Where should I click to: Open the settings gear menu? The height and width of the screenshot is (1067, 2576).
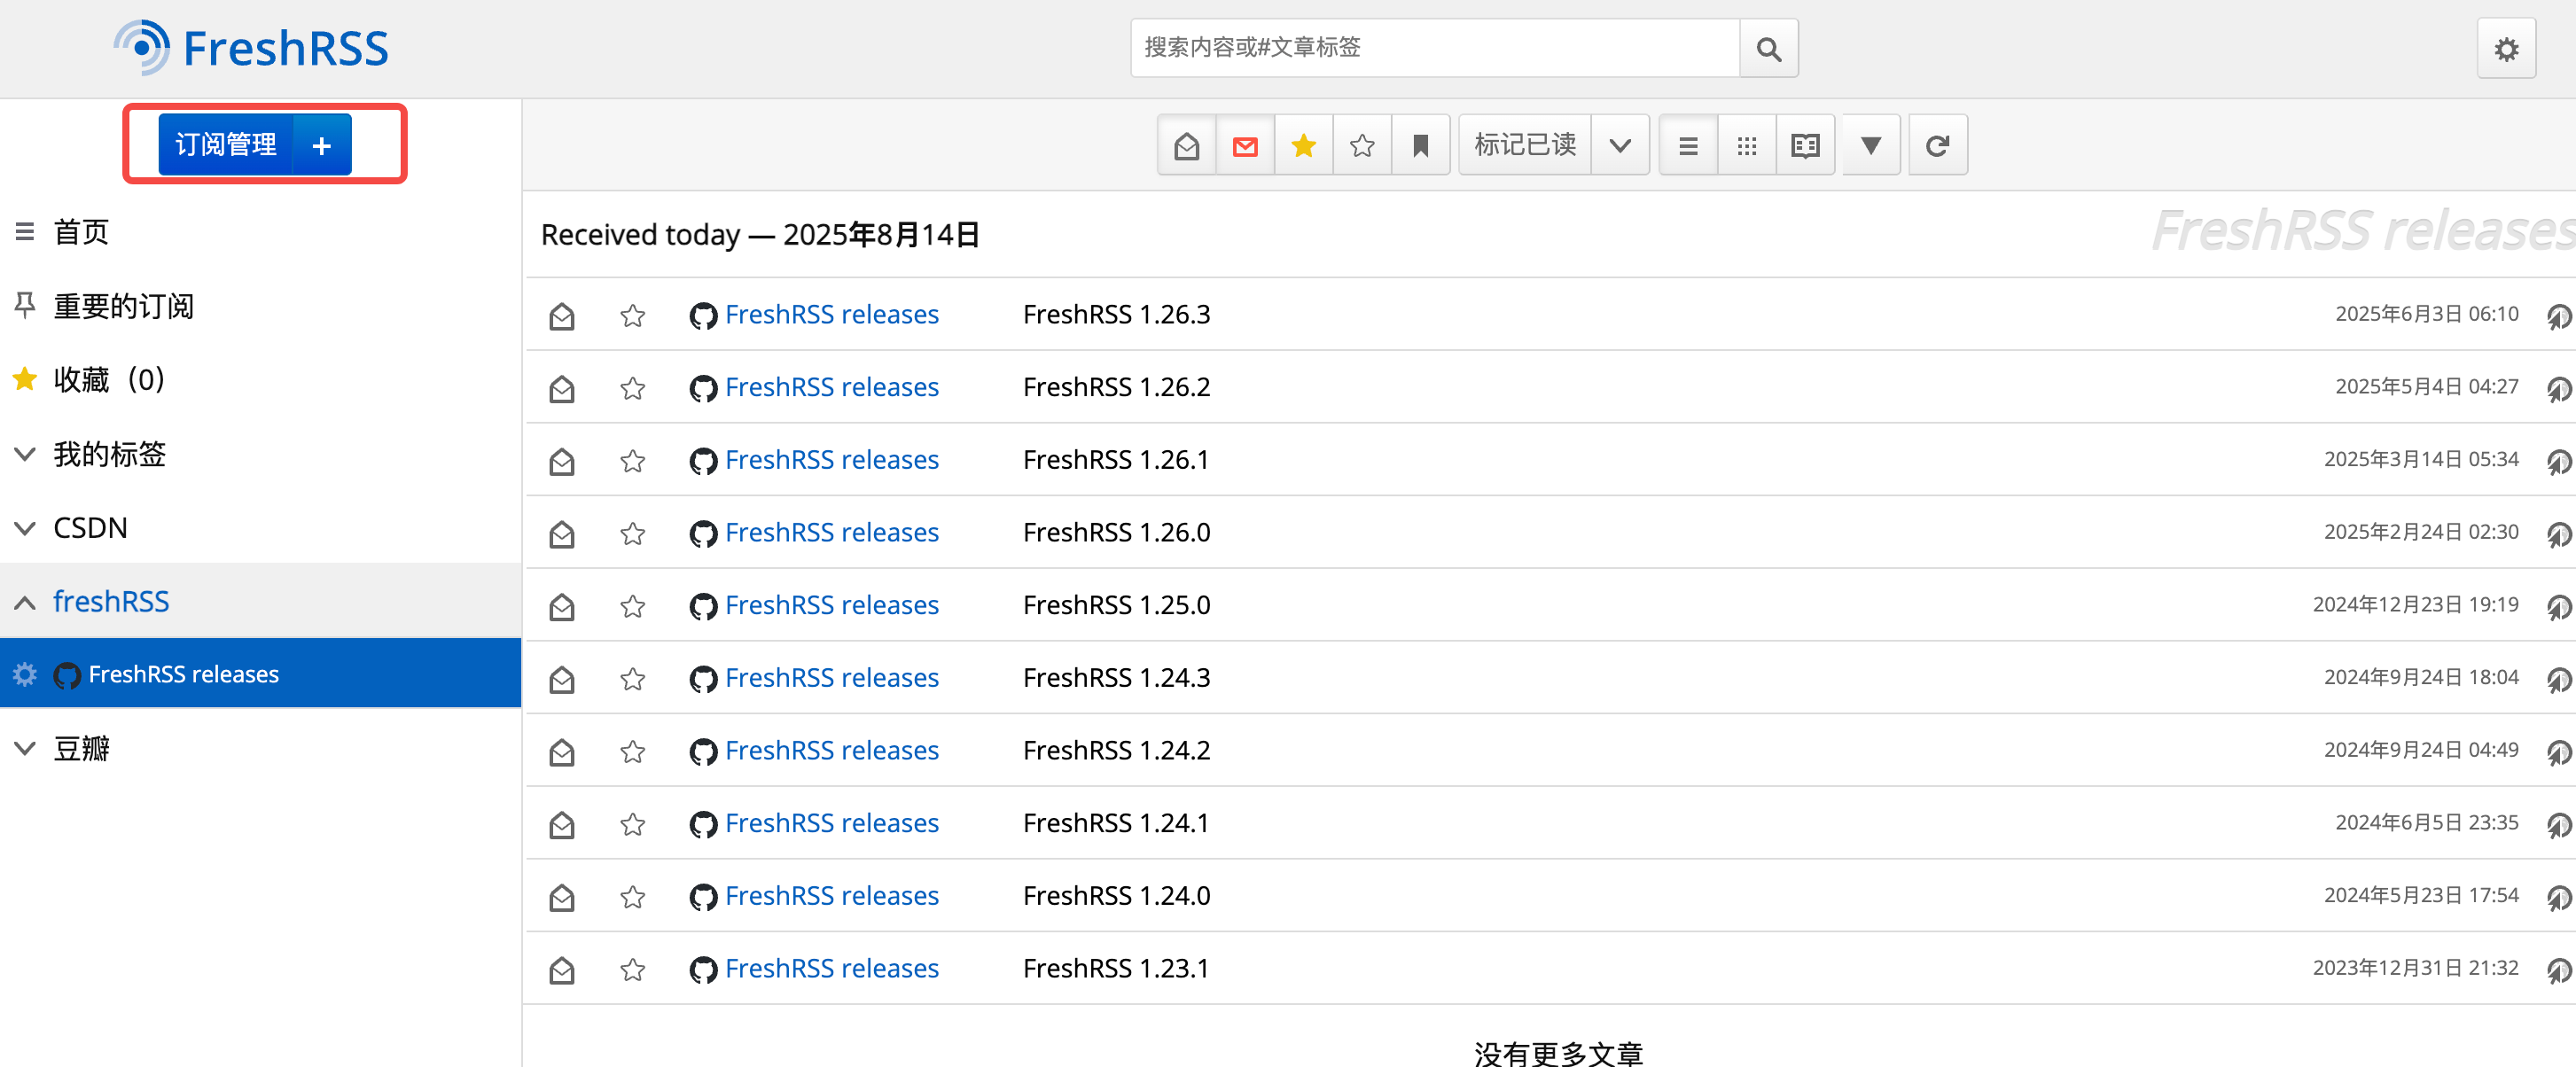pyautogui.click(x=2505, y=49)
